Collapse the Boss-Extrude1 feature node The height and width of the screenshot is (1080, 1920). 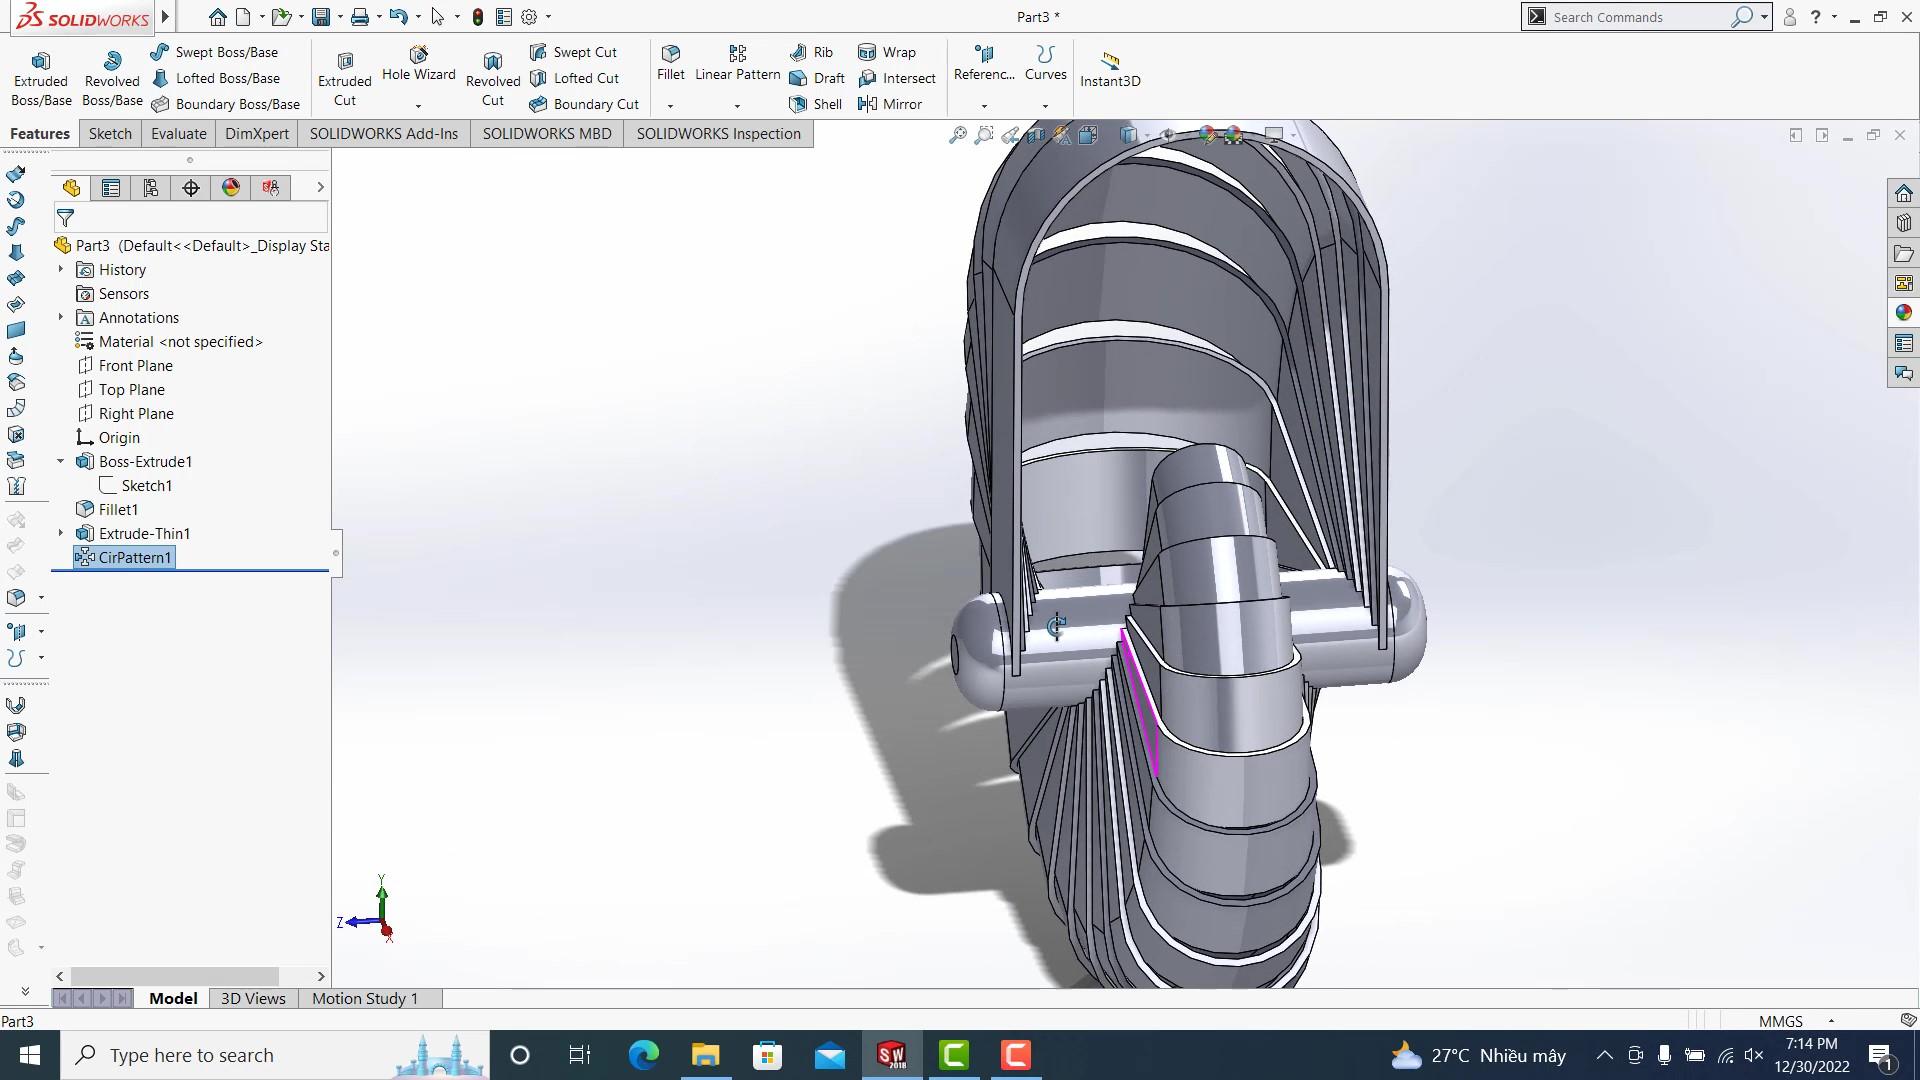pos(61,461)
